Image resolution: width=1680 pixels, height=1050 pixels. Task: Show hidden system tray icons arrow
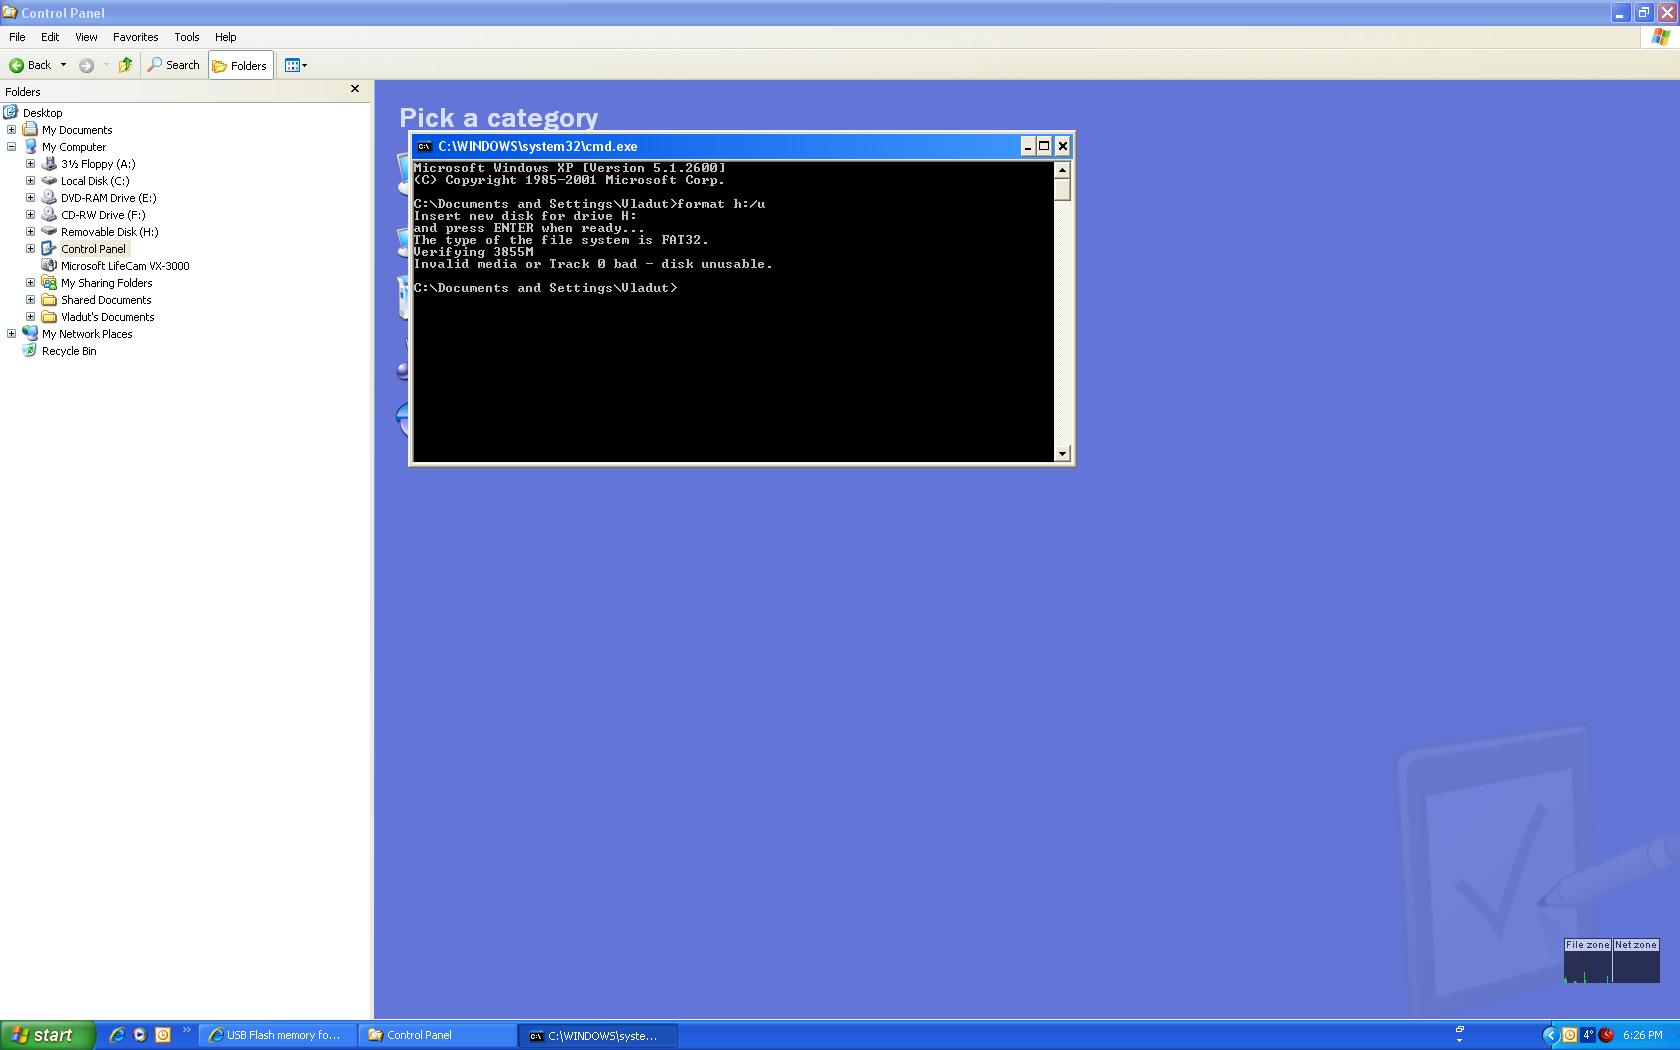[1551, 1035]
